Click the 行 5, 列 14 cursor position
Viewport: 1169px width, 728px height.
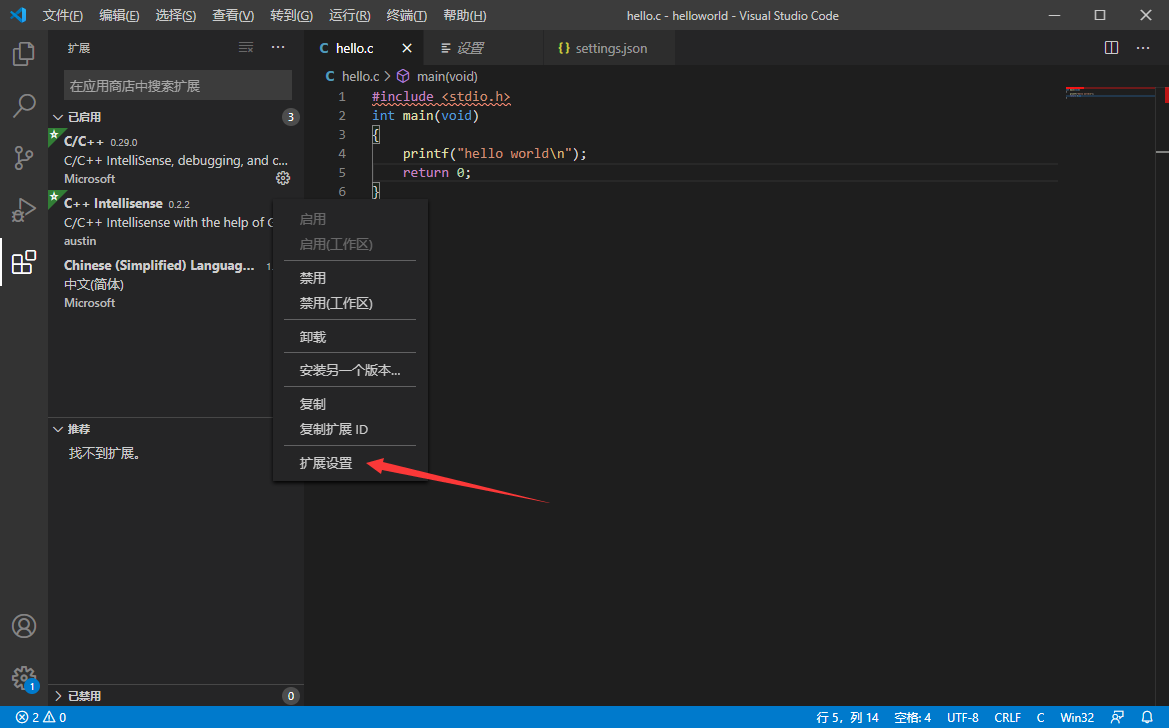(x=848, y=718)
